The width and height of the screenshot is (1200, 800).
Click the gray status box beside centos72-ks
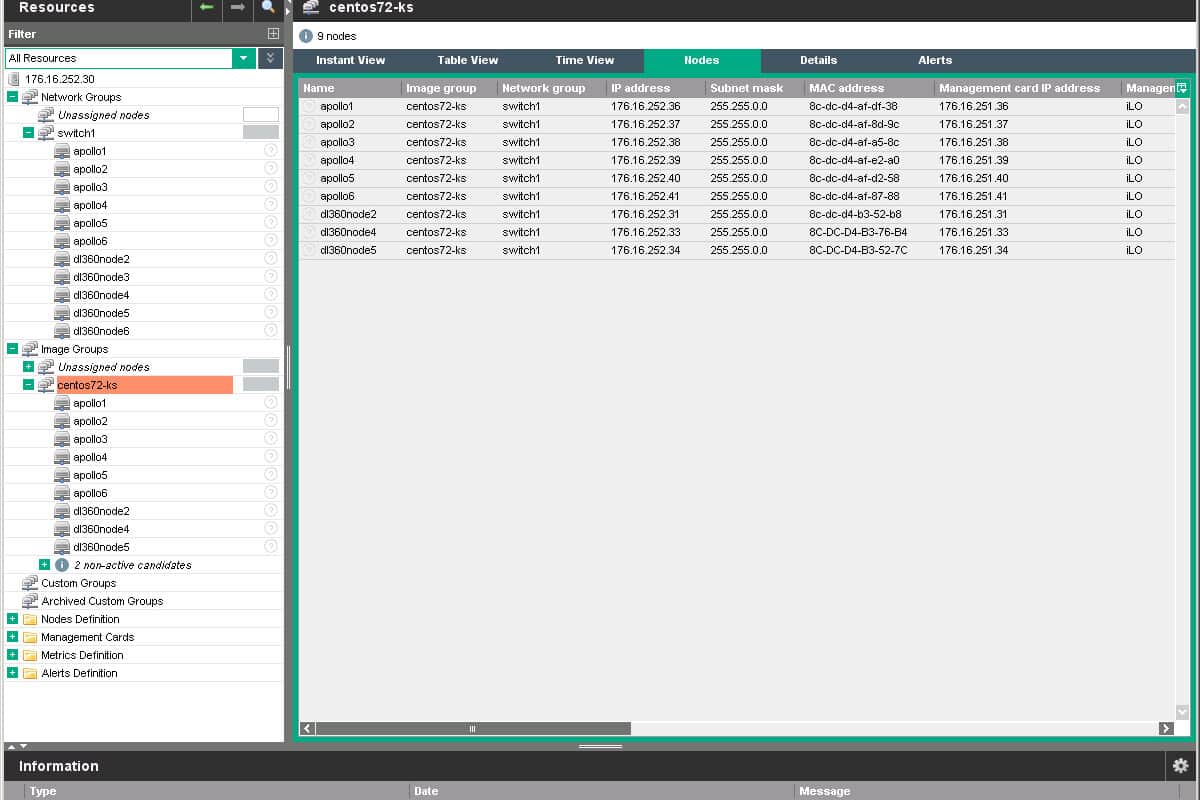click(x=261, y=385)
